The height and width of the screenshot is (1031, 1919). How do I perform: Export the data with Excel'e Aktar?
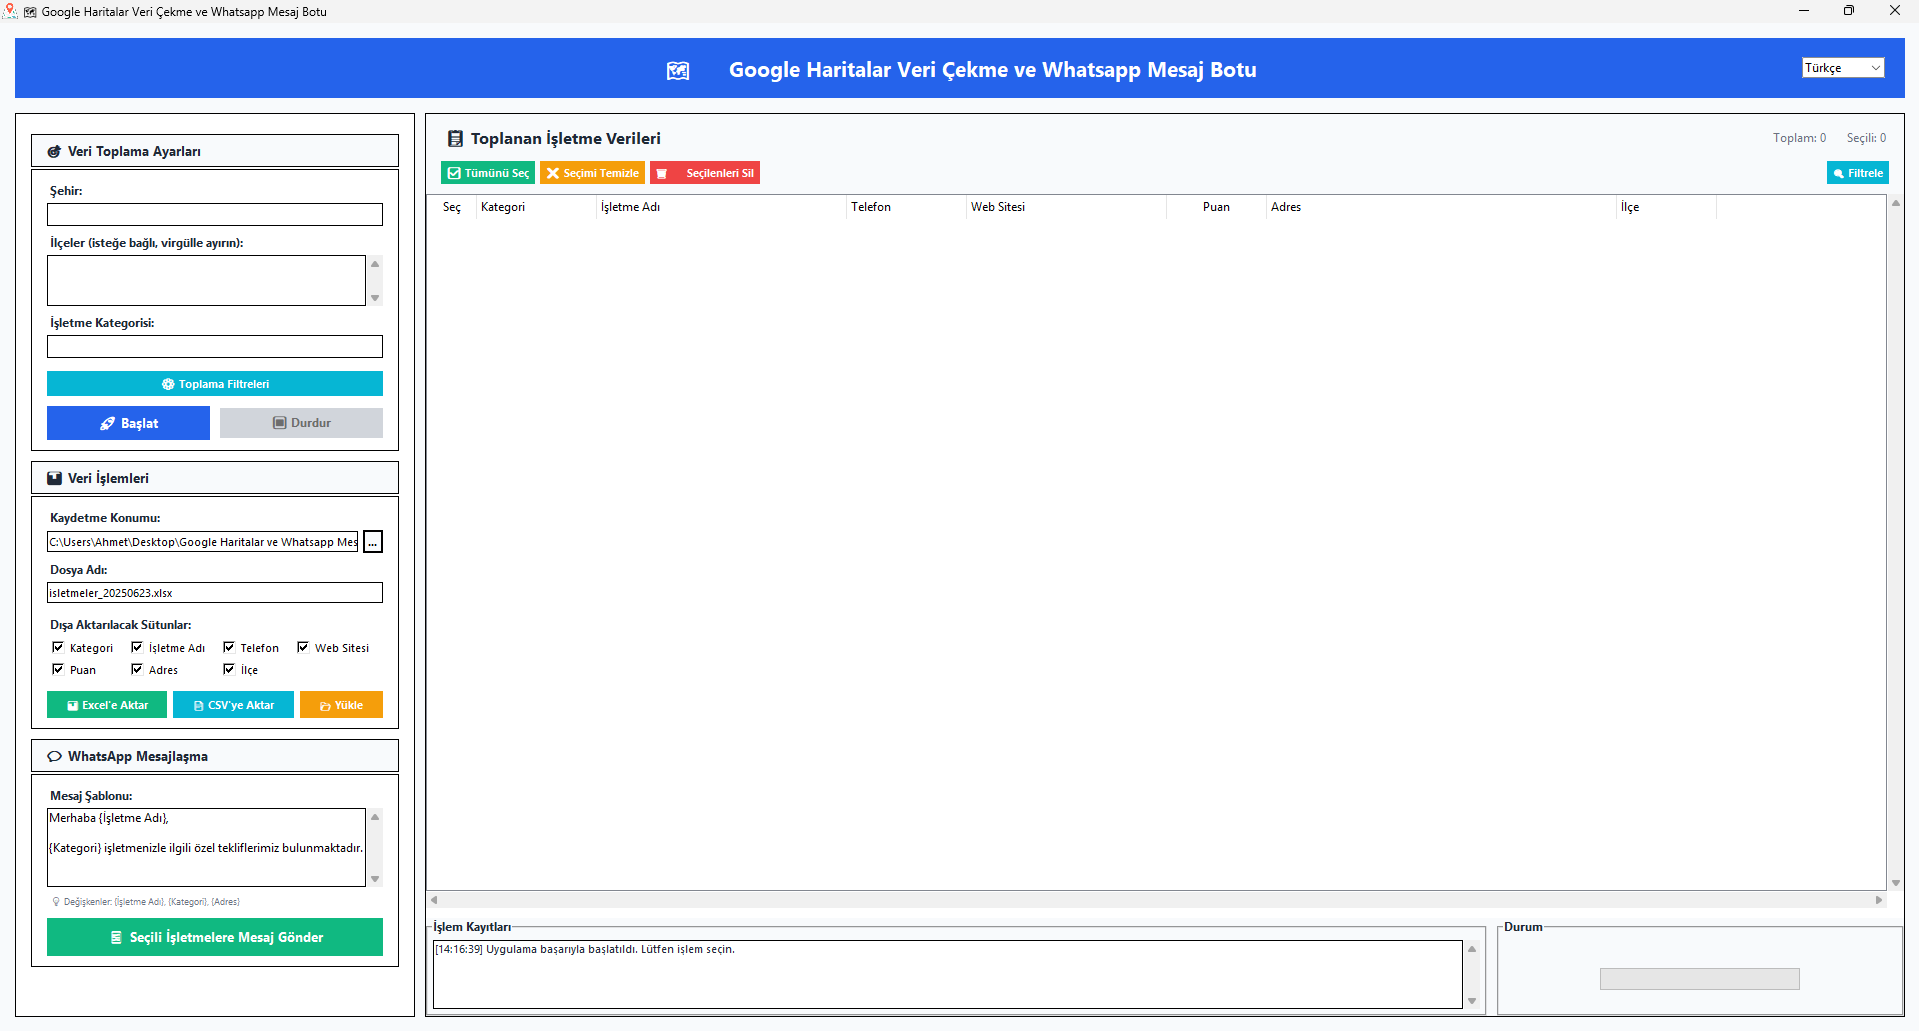(107, 705)
